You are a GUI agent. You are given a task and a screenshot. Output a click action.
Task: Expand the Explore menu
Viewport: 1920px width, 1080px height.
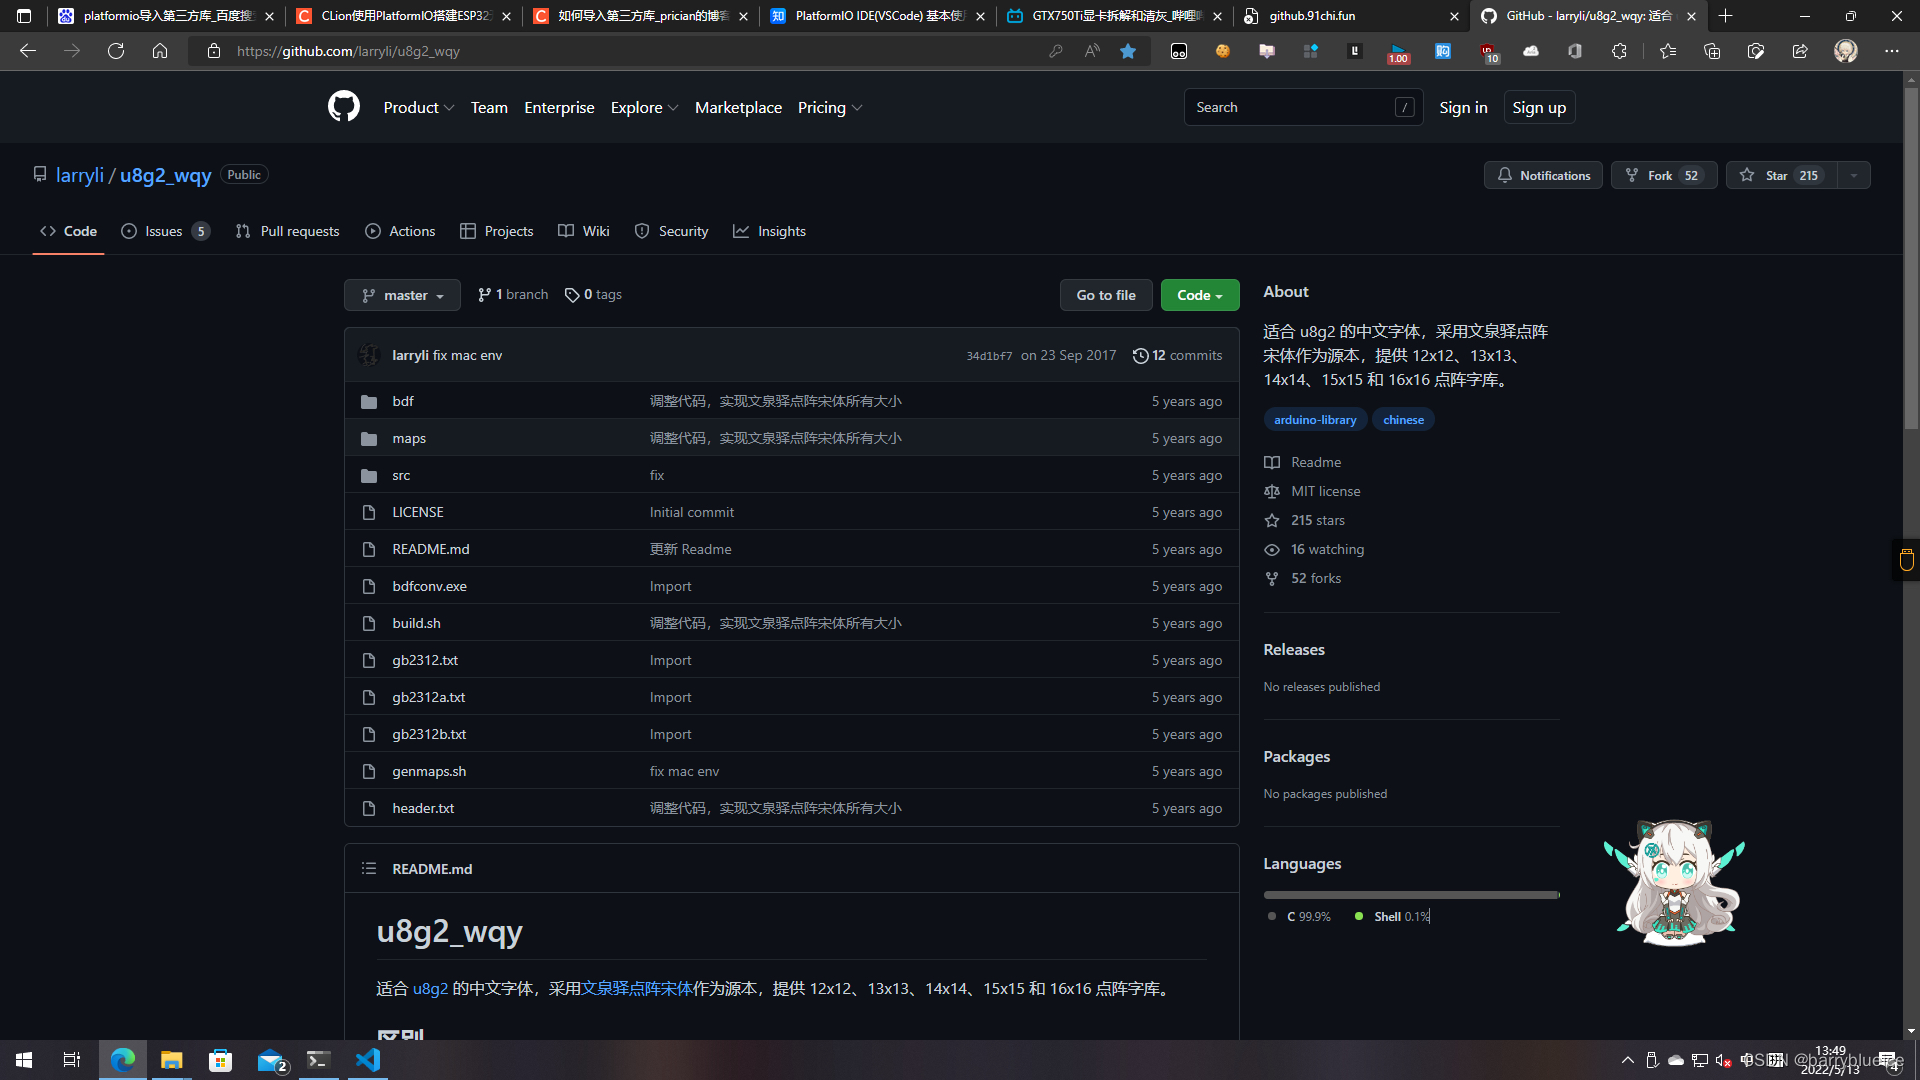click(644, 107)
